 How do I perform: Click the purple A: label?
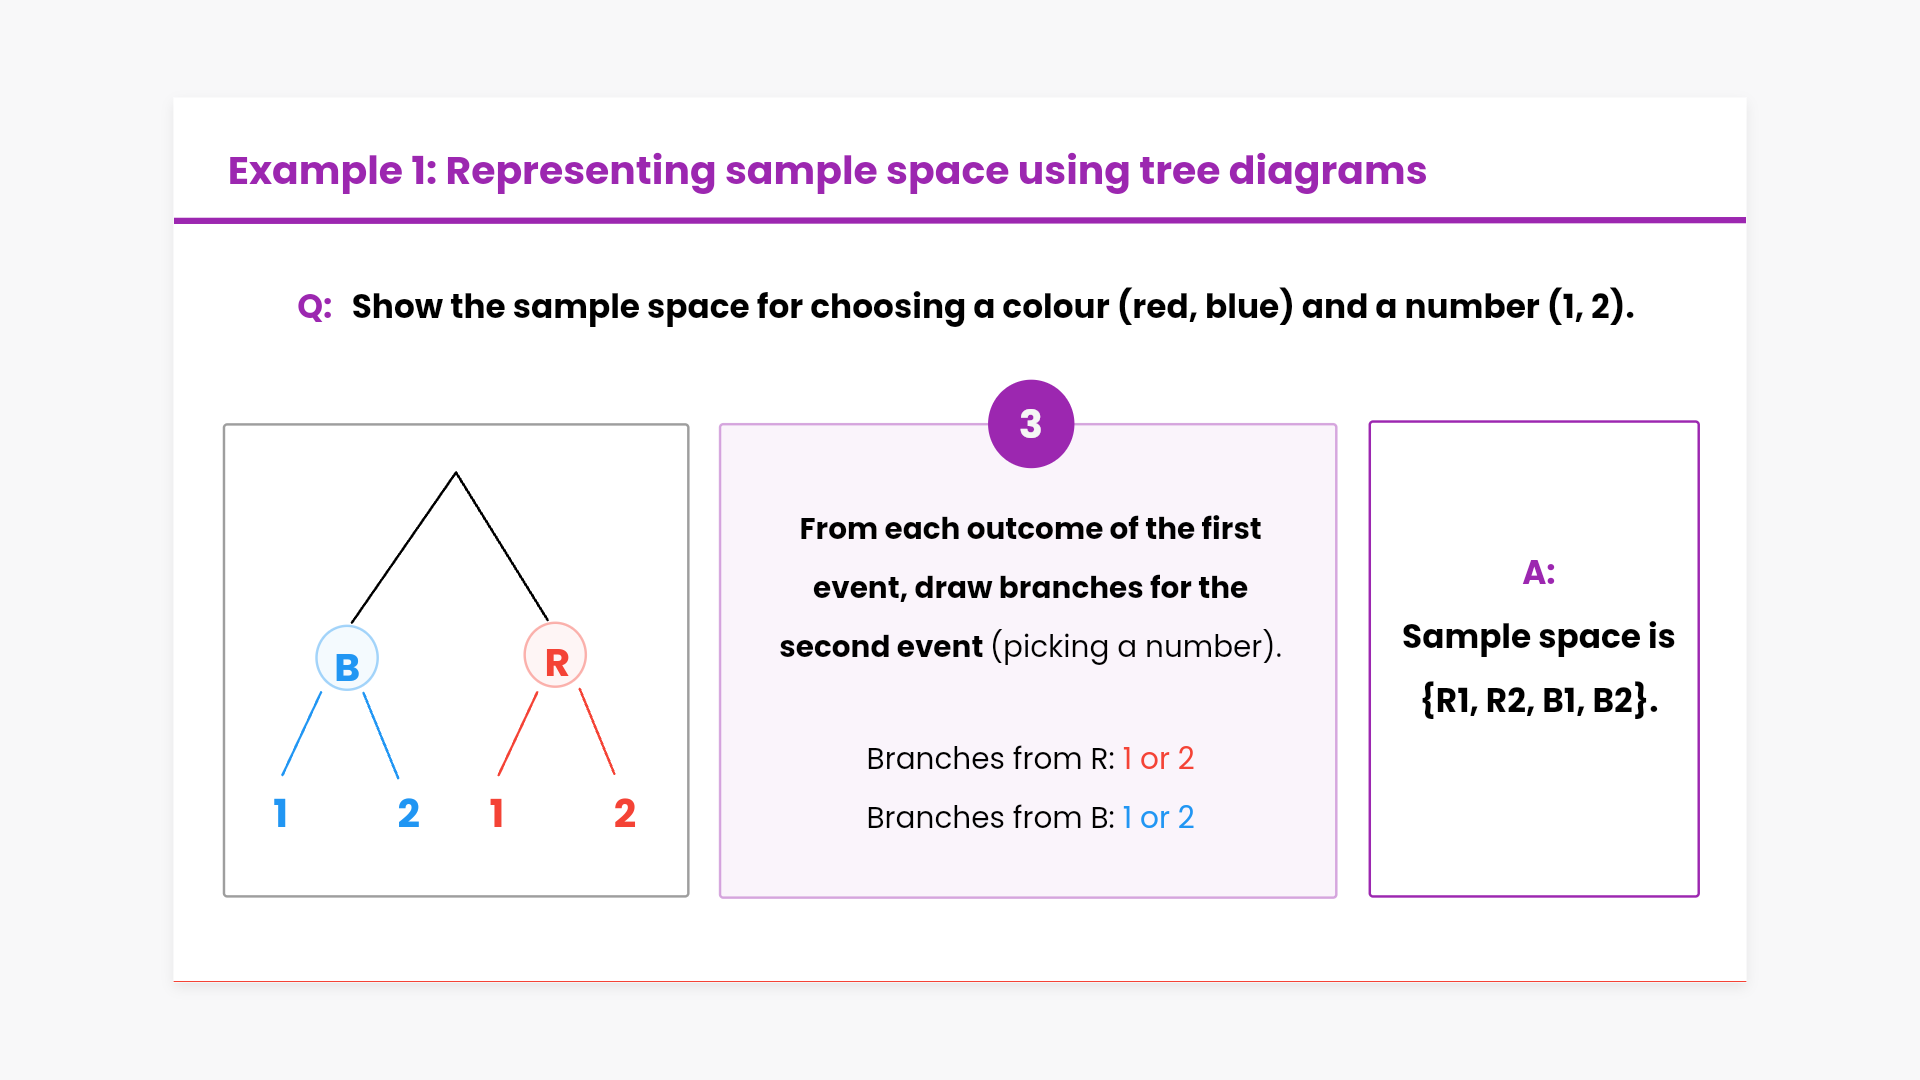tap(1538, 573)
